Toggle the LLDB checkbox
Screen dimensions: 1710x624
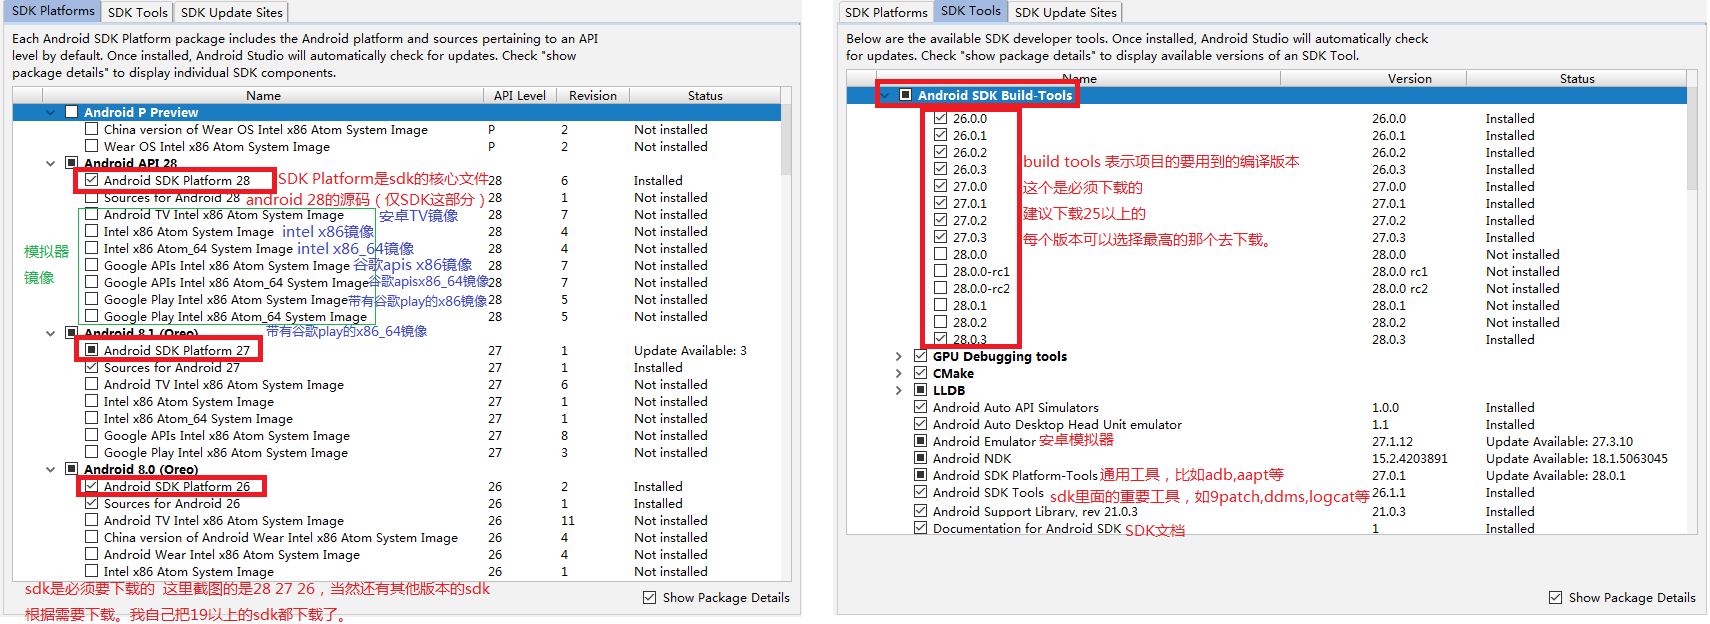(920, 390)
